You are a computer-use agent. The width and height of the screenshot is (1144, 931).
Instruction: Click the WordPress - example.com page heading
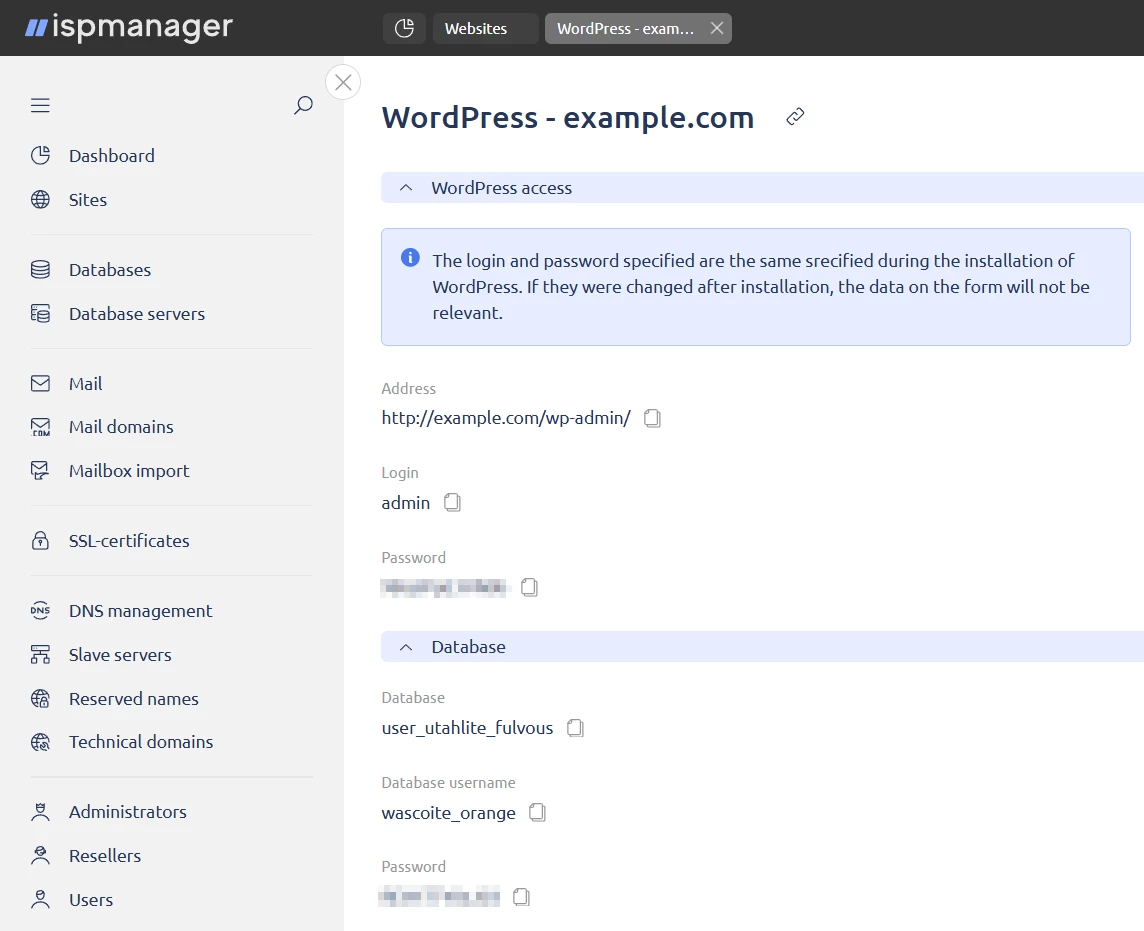568,117
